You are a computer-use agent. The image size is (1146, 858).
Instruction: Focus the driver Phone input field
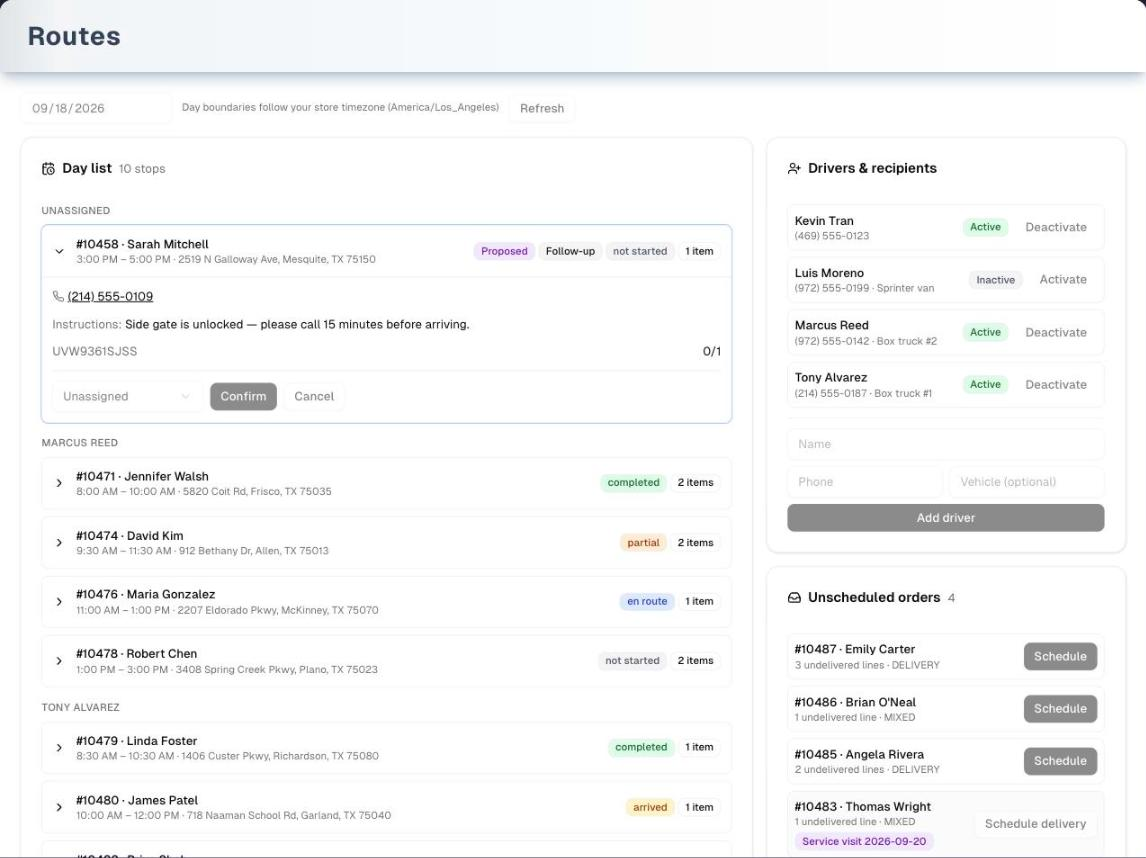coord(865,482)
